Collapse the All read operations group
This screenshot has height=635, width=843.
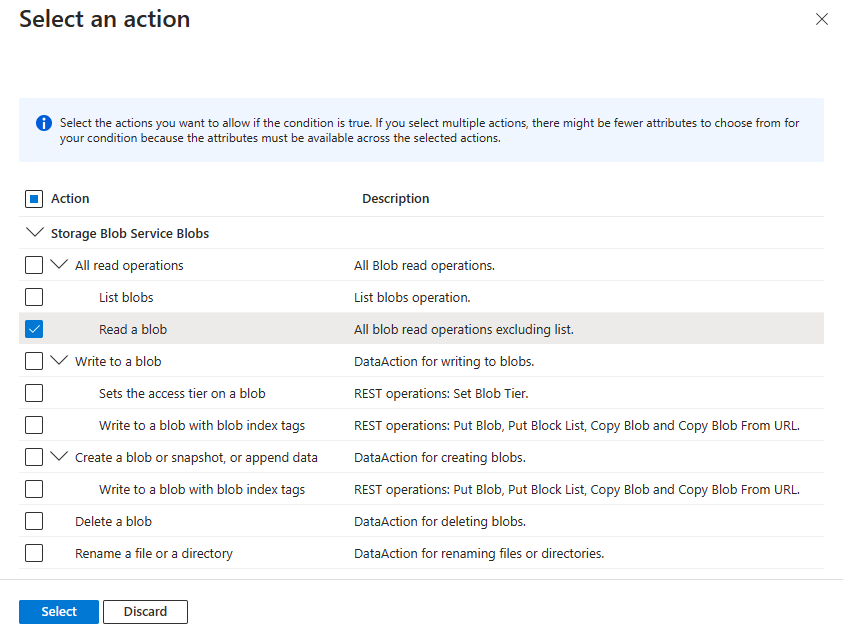58,264
